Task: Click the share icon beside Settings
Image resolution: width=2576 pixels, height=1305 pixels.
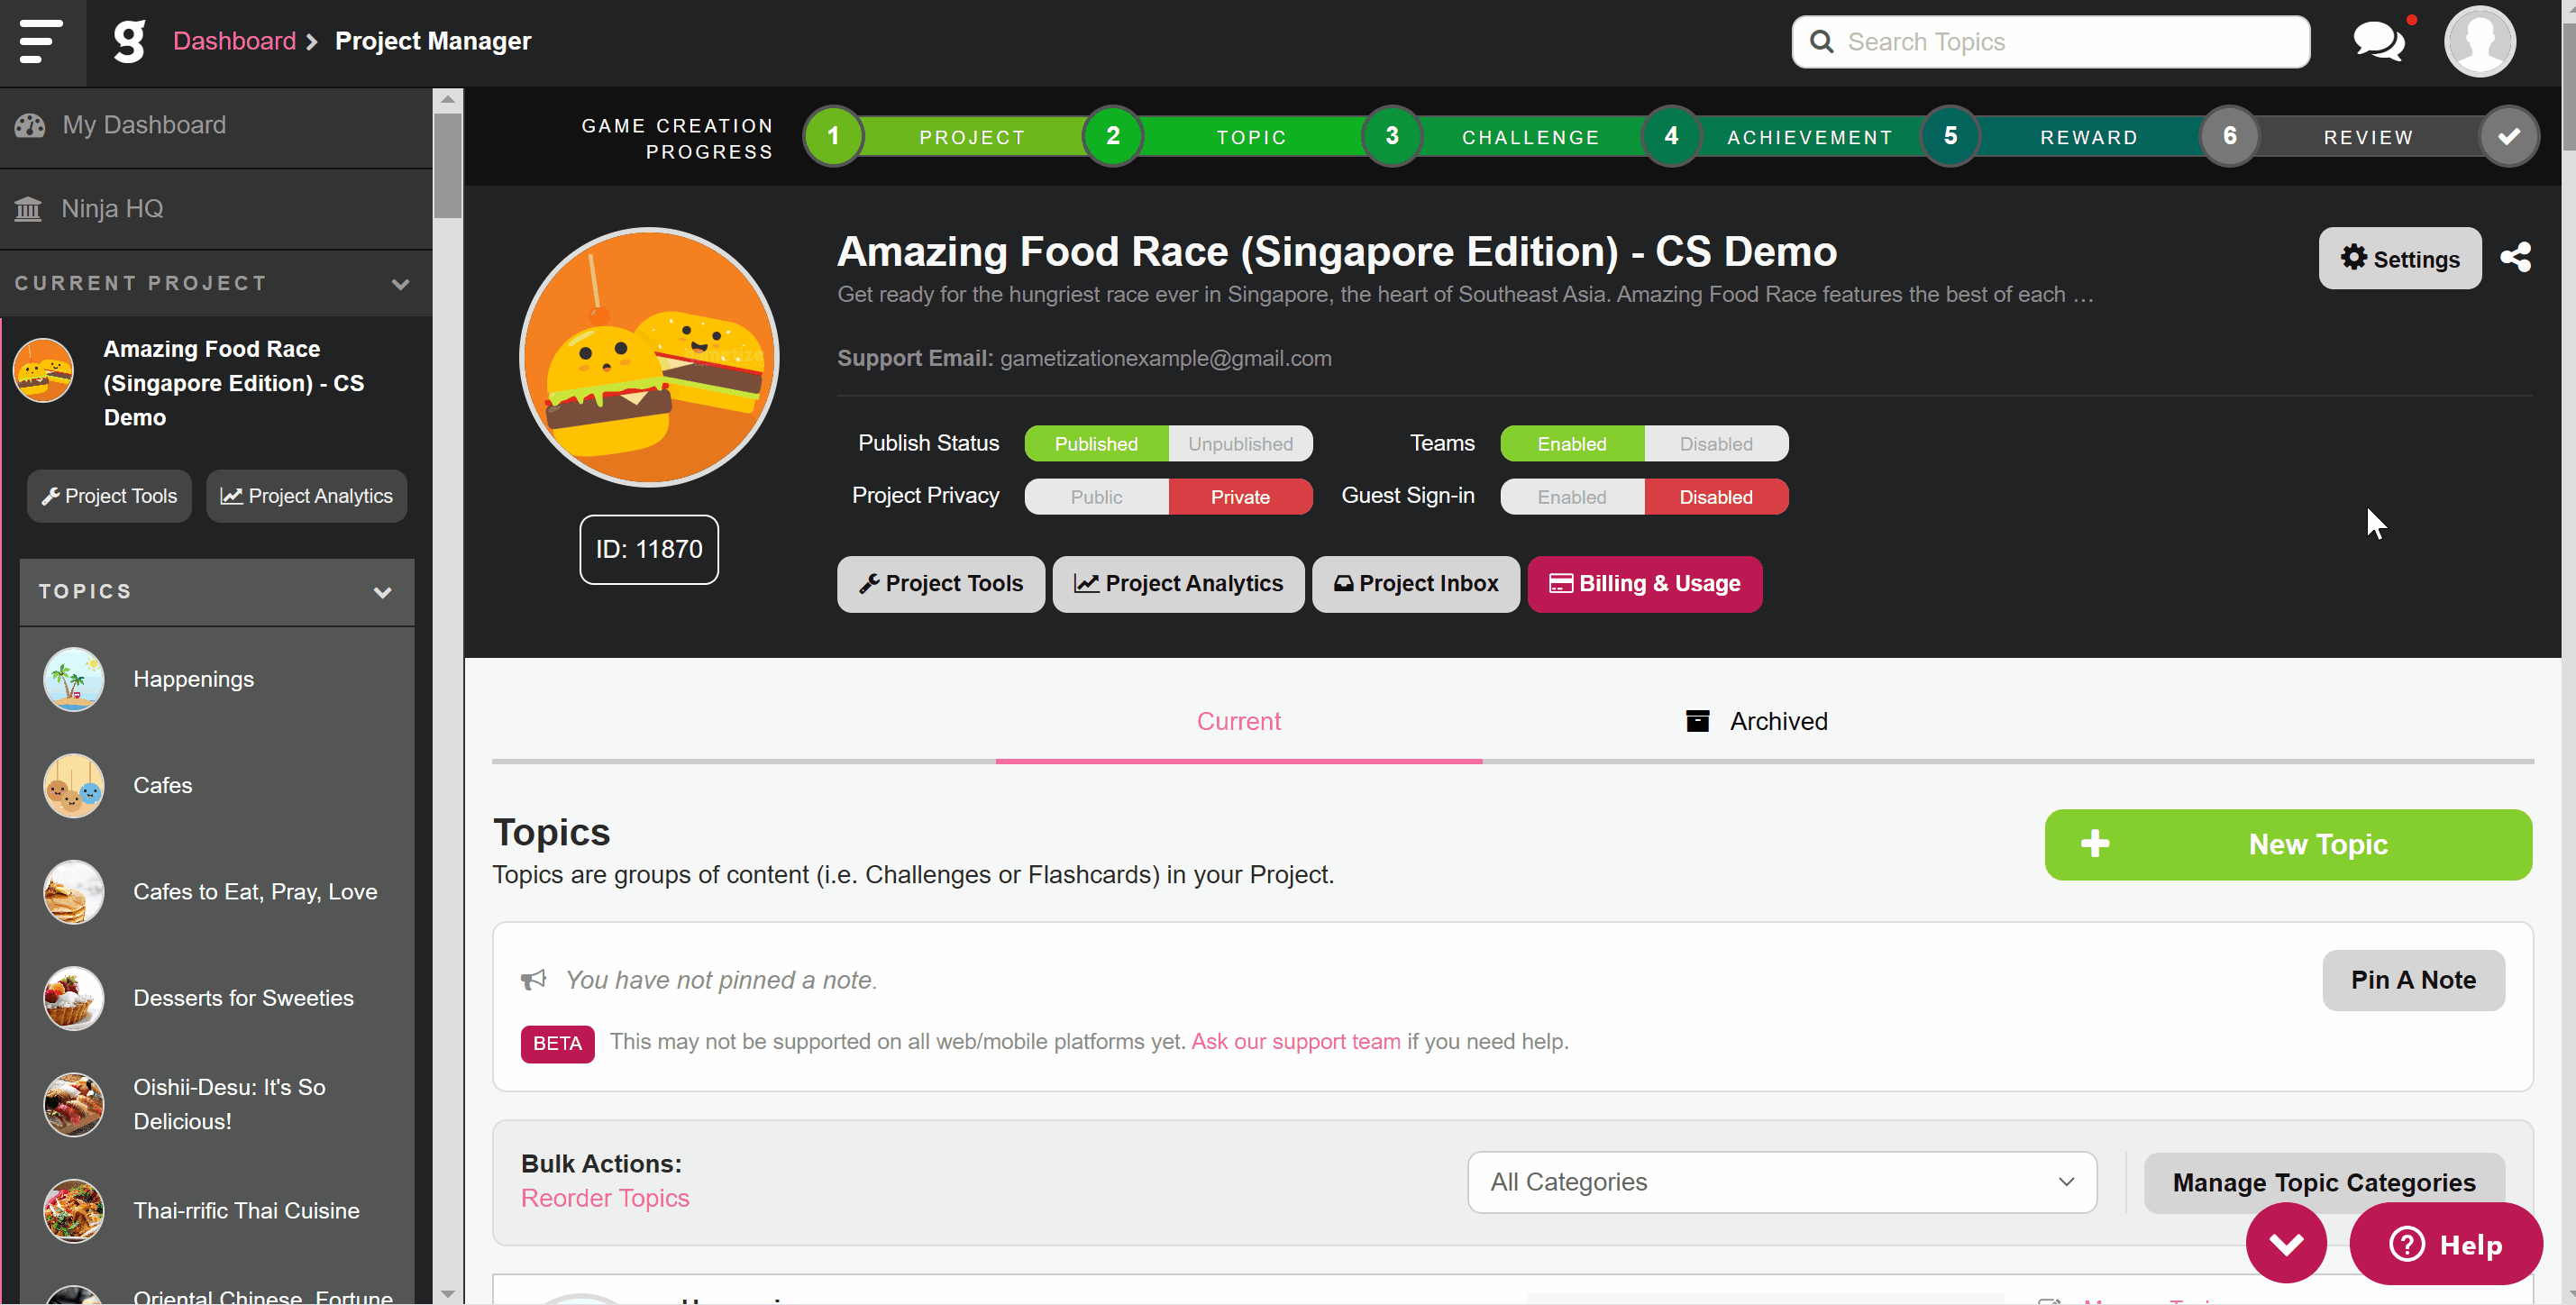Action: click(2516, 258)
